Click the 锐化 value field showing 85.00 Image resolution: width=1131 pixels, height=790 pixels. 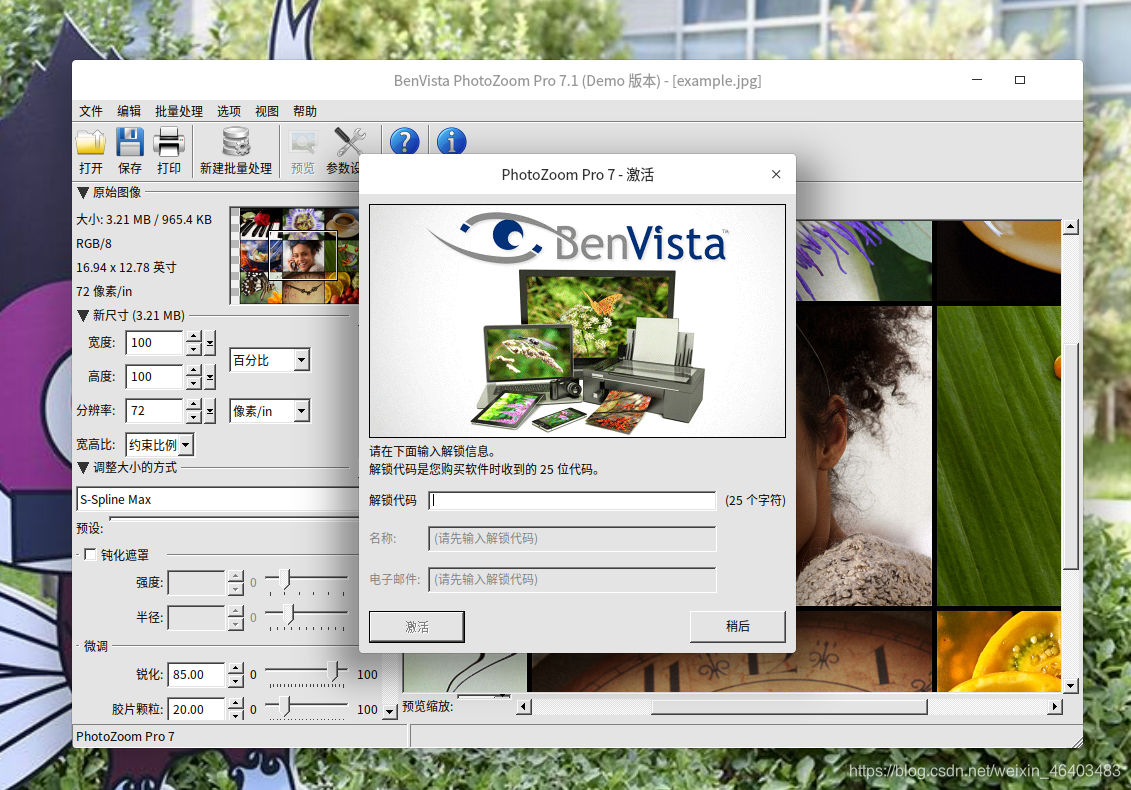pyautogui.click(x=196, y=675)
